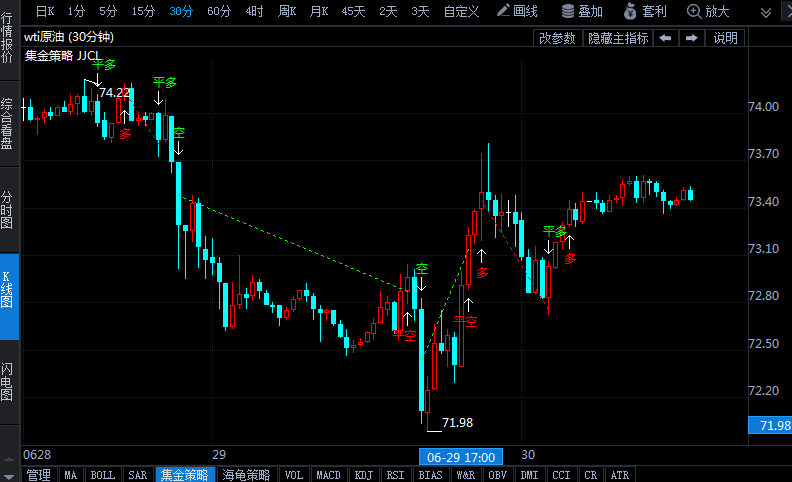792x482 pixels.
Task: Select the 月K monthly chart
Action: click(319, 11)
